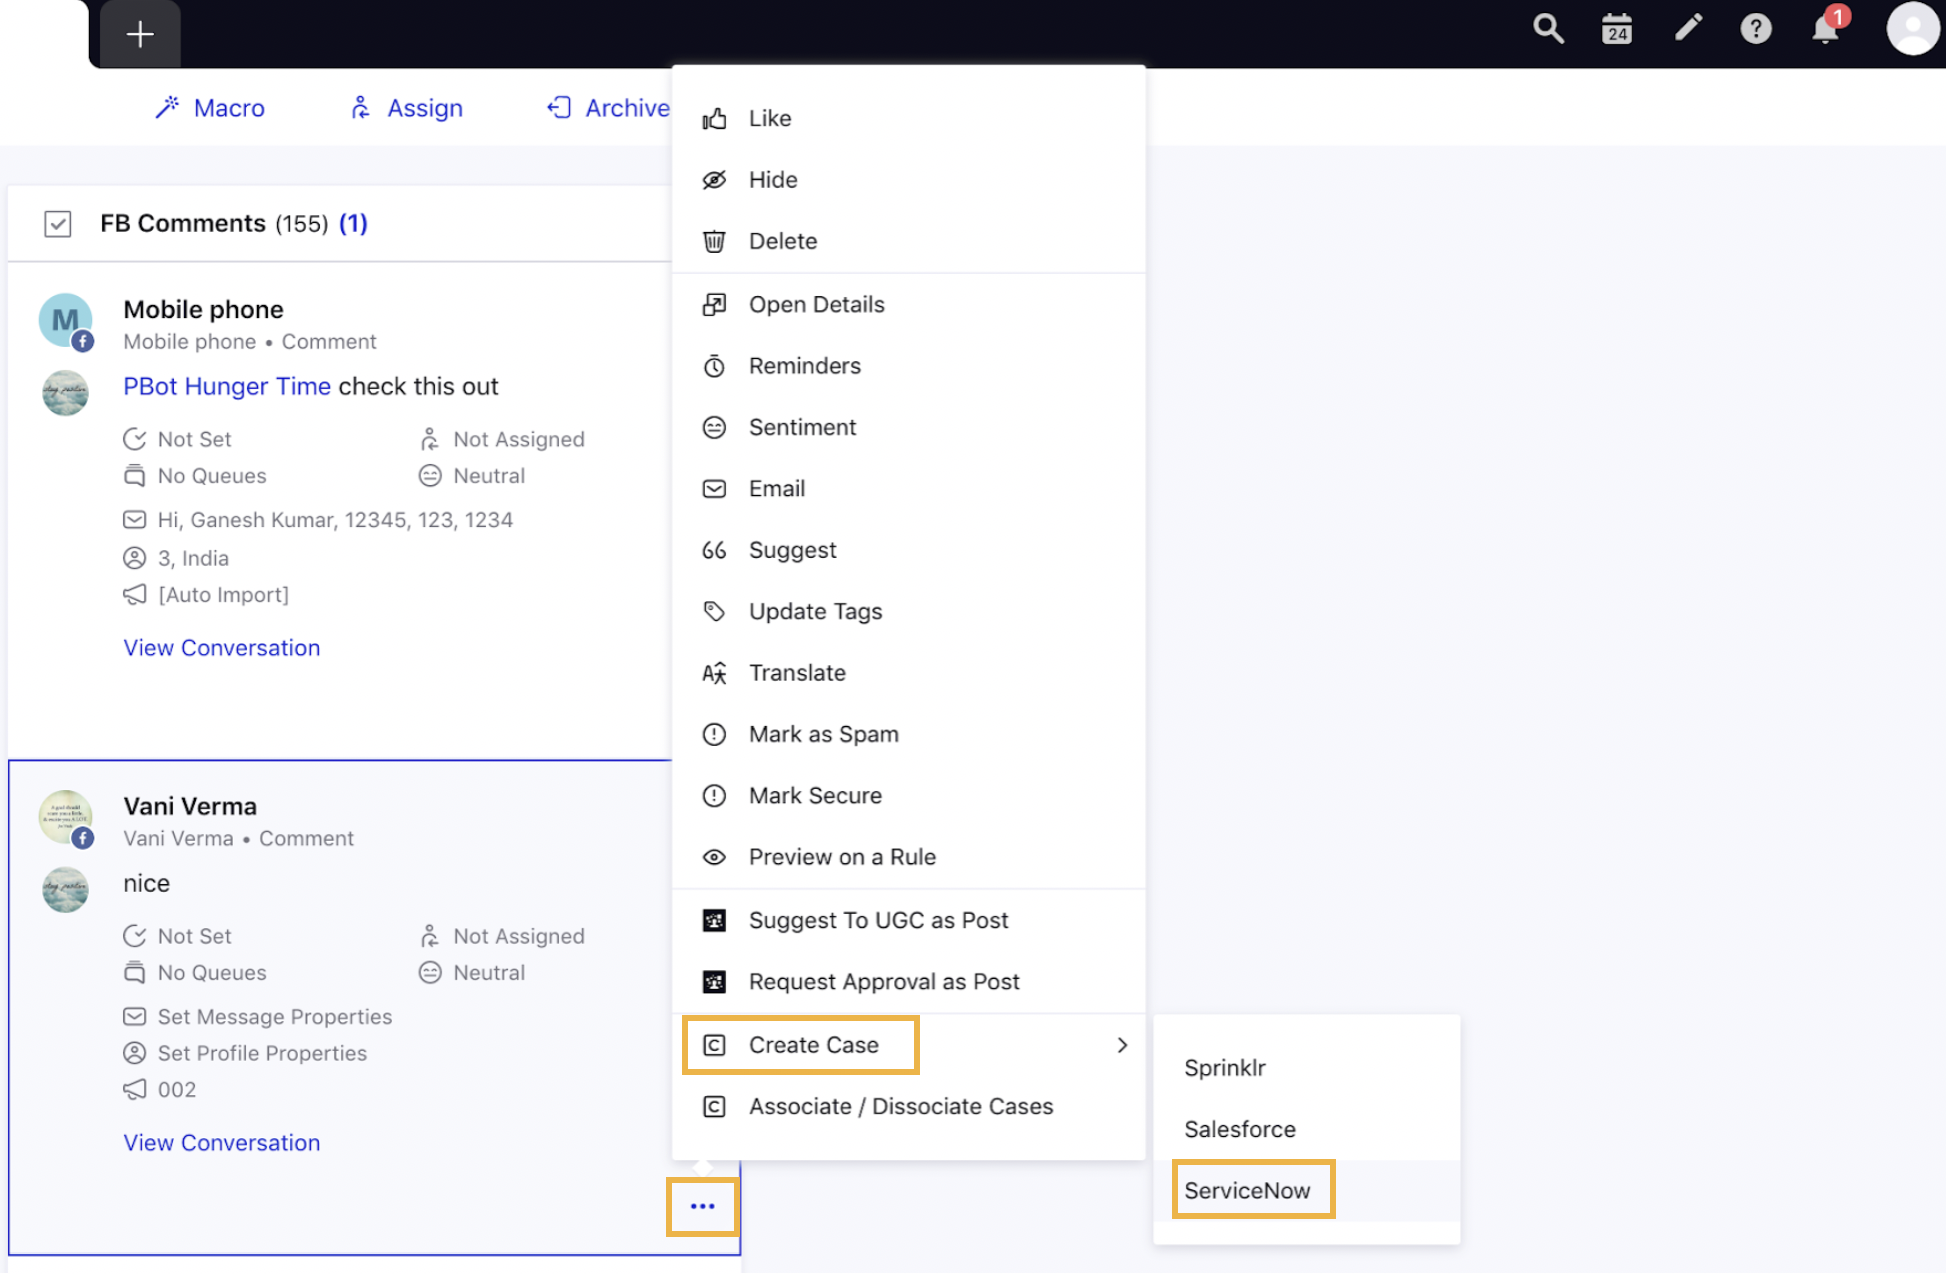Select ServiceNow from Create Case submenu

click(1248, 1189)
